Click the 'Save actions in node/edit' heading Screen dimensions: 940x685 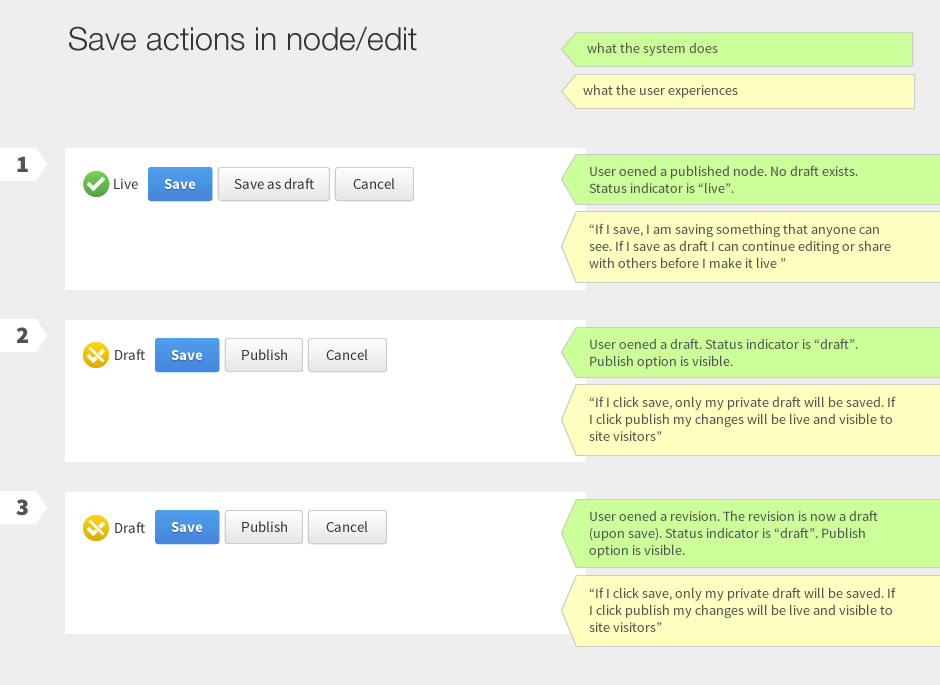coord(241,39)
